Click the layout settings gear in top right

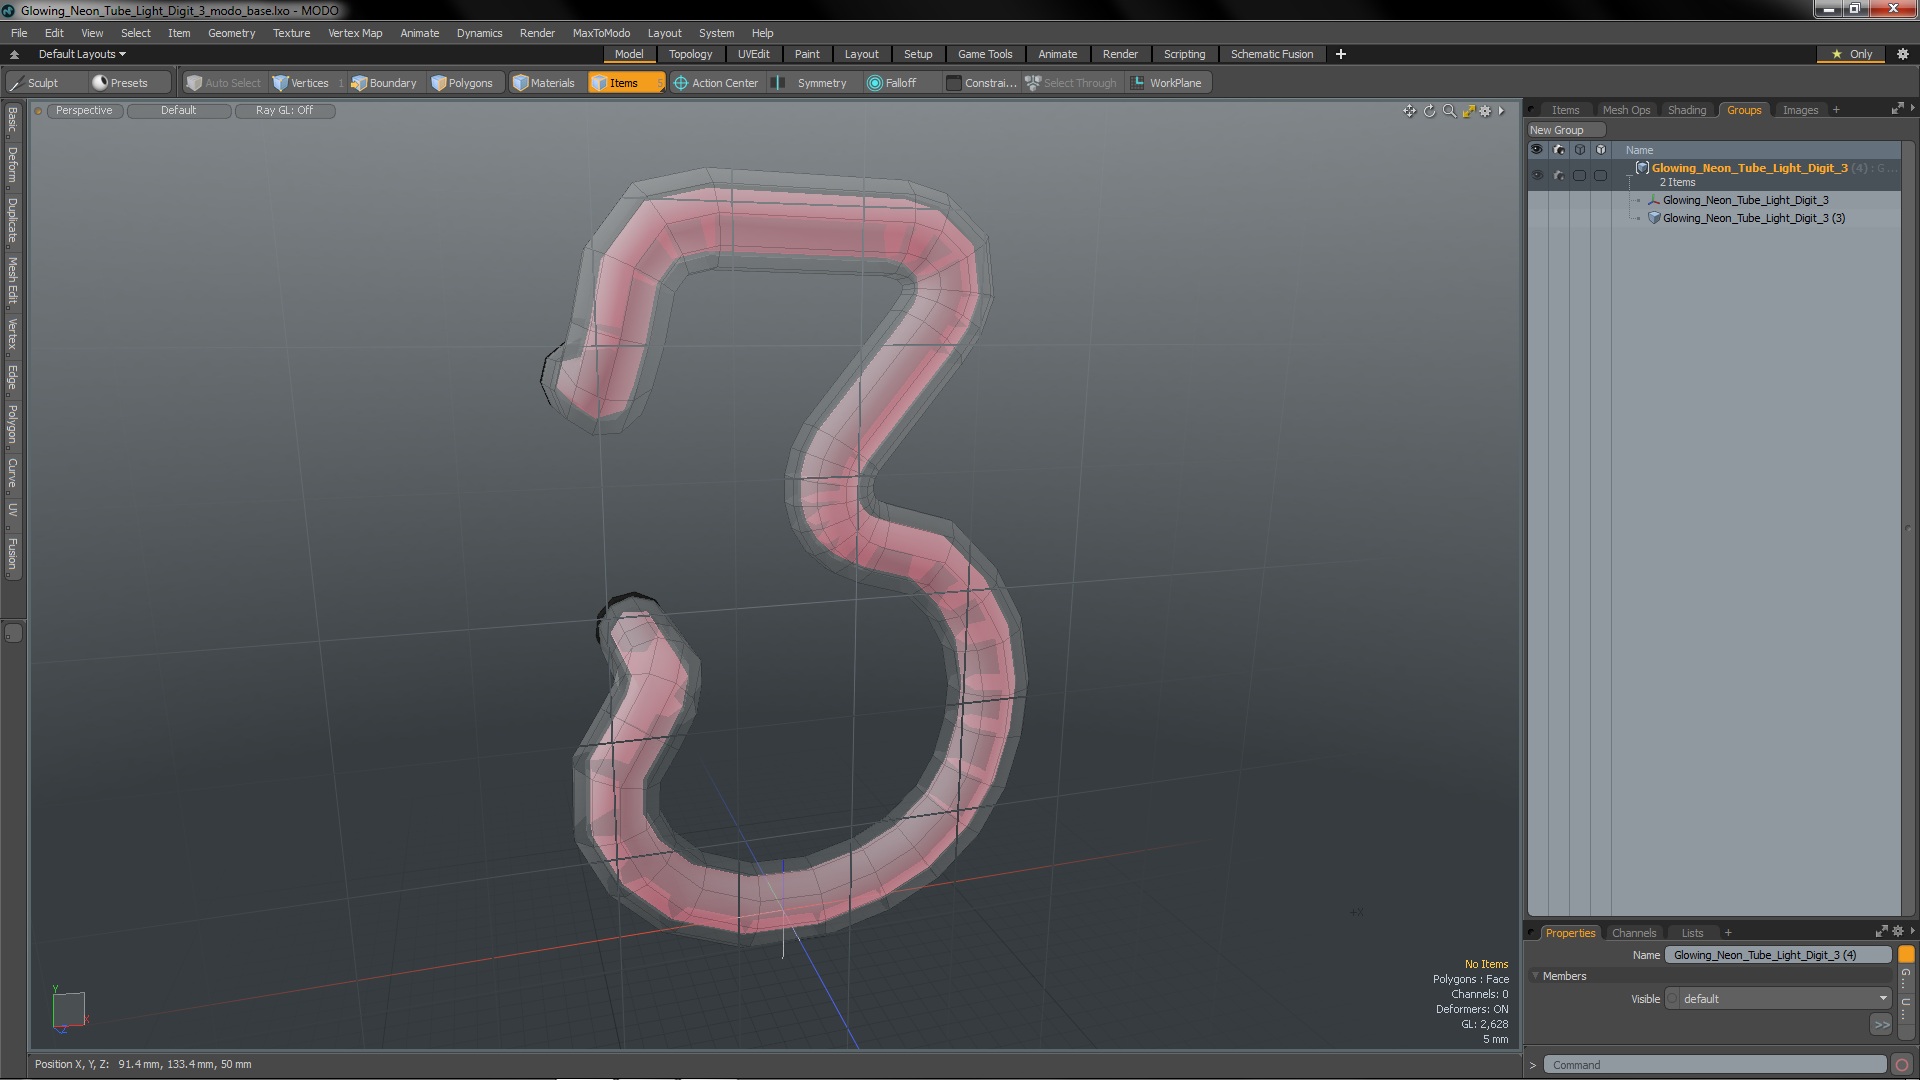(x=1902, y=54)
